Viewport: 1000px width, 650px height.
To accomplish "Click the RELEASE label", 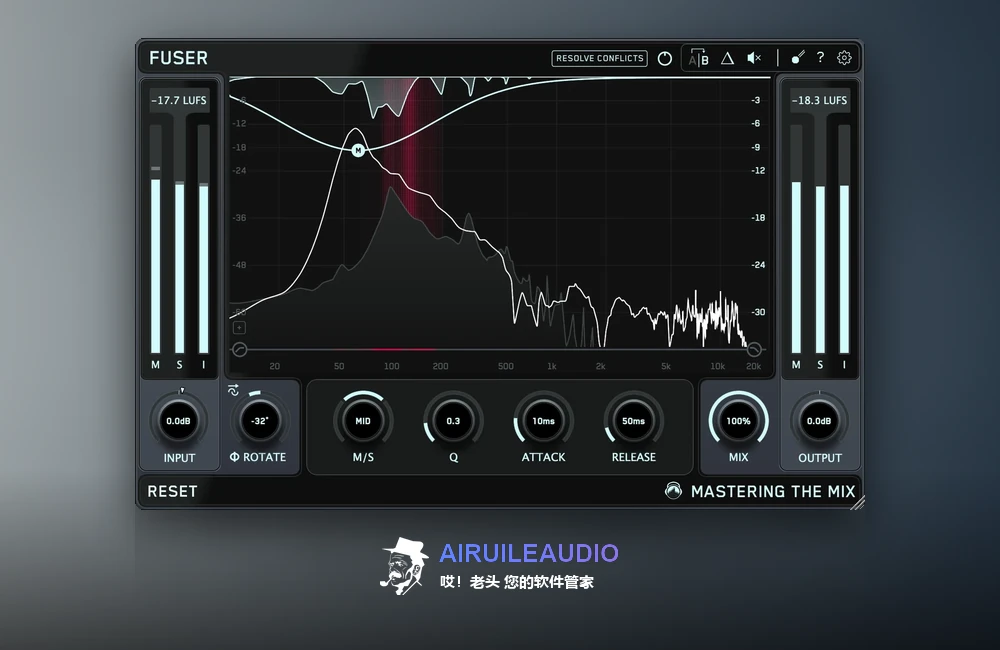I will pos(634,457).
